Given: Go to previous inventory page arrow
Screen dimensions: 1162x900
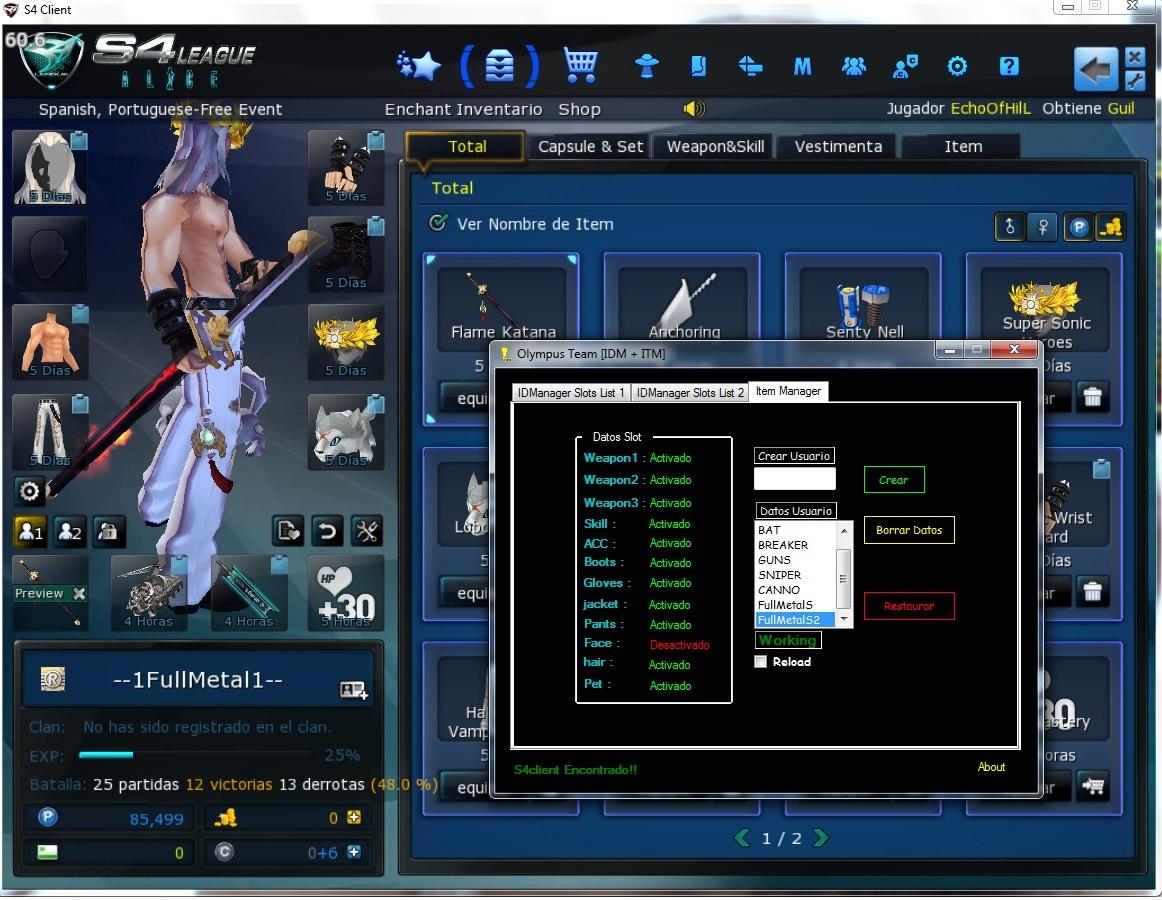Looking at the screenshot, I should pyautogui.click(x=741, y=838).
